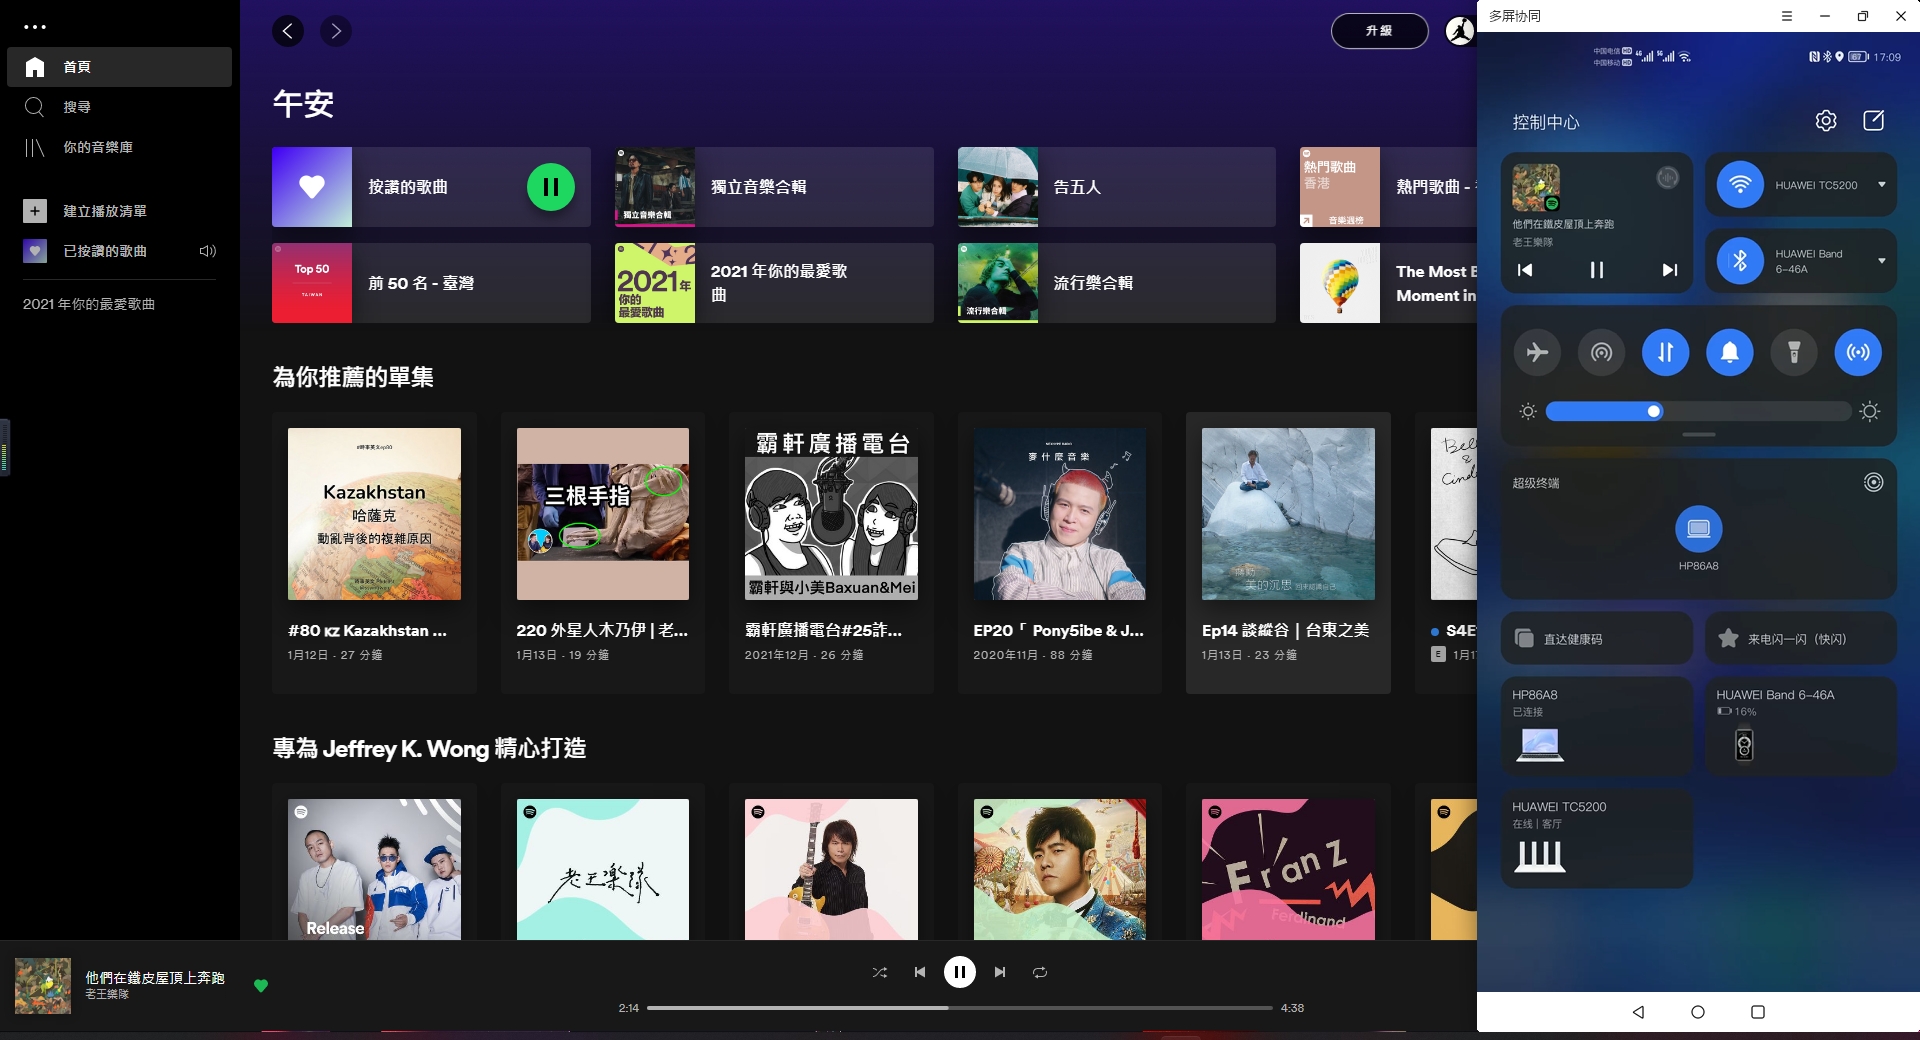Pause the 按讚的歌曲 card with green button
Screen dimensions: 1920x1040
click(551, 187)
